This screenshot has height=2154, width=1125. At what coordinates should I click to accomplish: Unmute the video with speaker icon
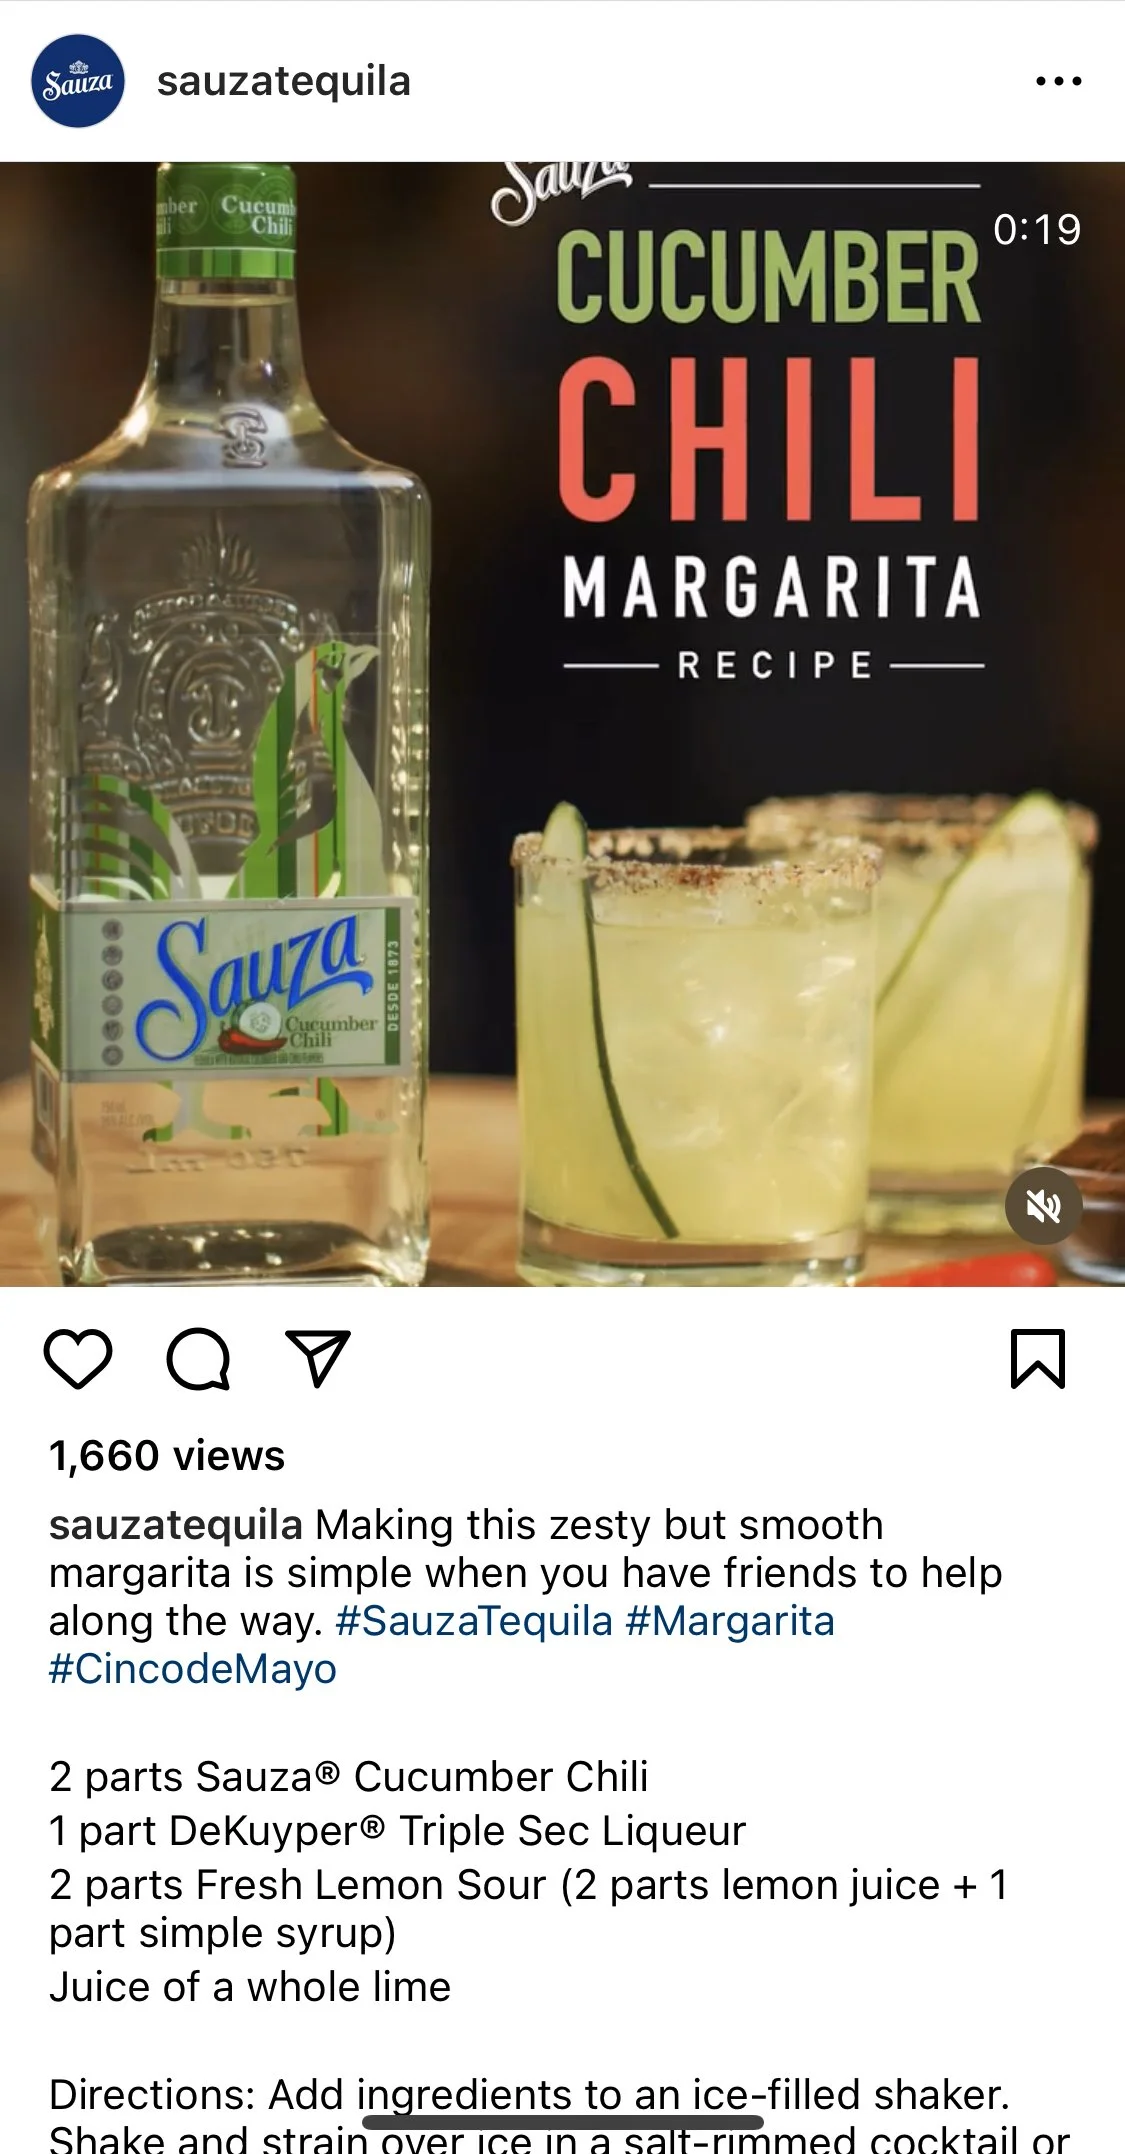click(1043, 1206)
